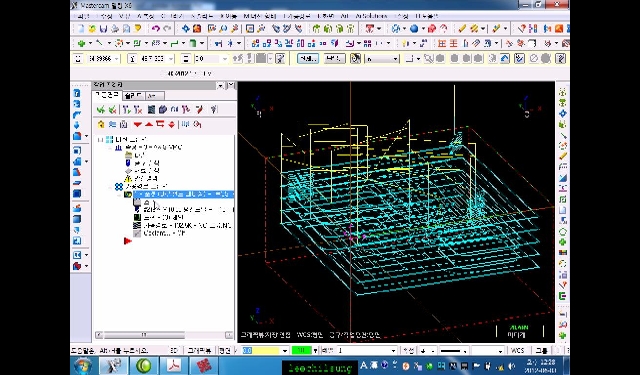Regenerate all dirty operations icon
Screen dimensions: 640x375
point(138,109)
